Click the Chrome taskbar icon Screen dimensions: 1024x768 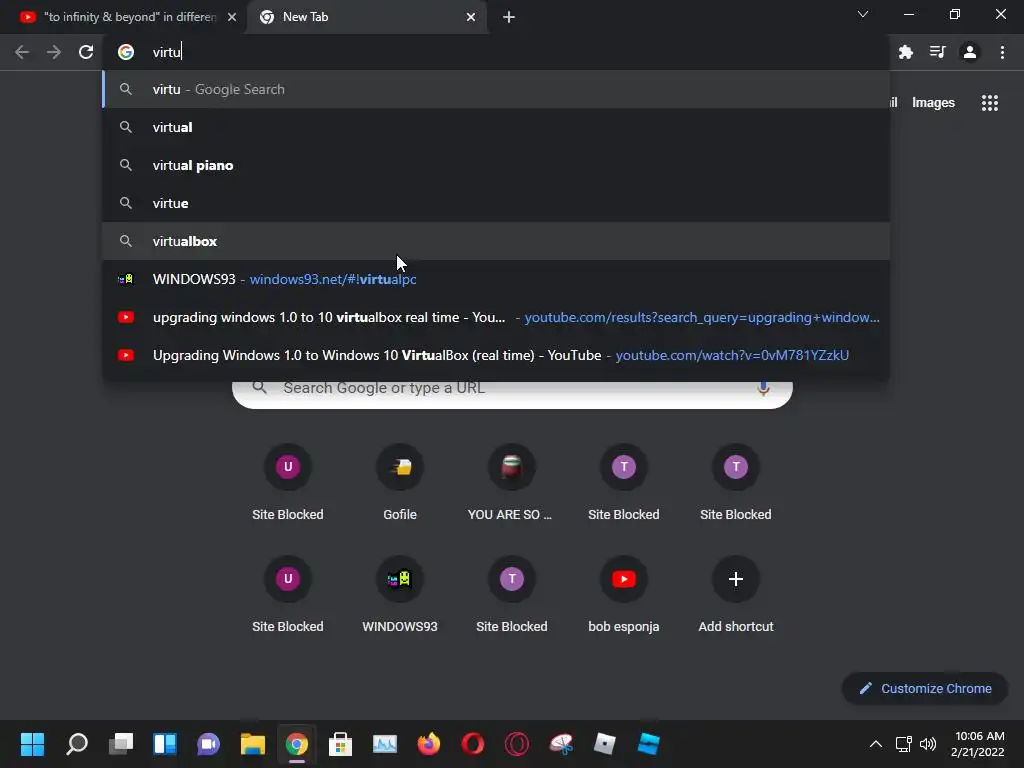tap(296, 744)
